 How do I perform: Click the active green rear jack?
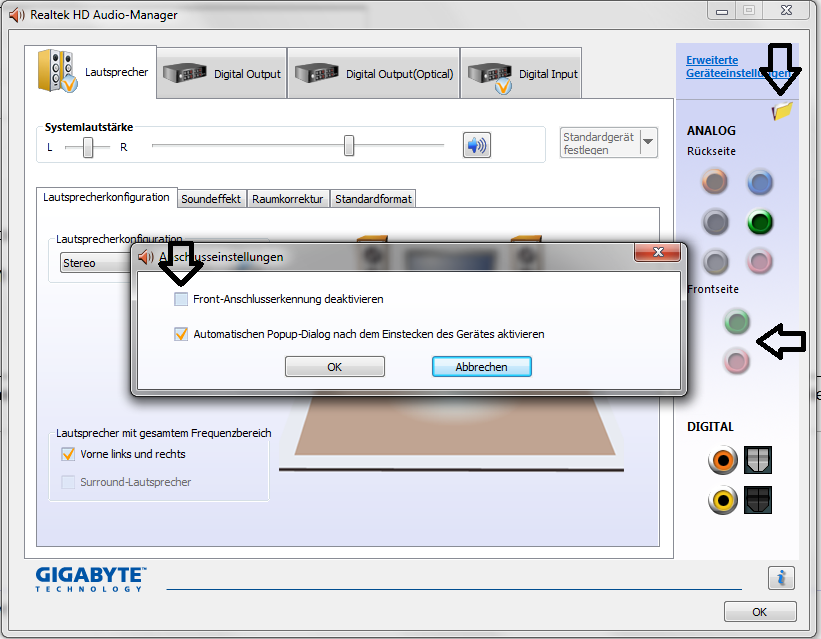click(760, 222)
